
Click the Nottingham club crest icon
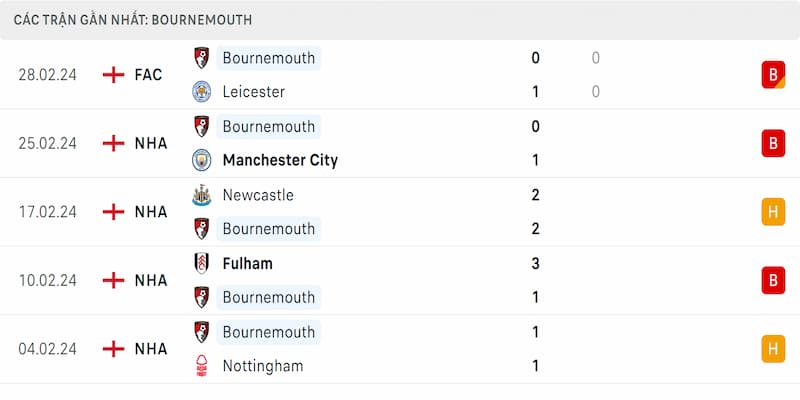click(202, 366)
